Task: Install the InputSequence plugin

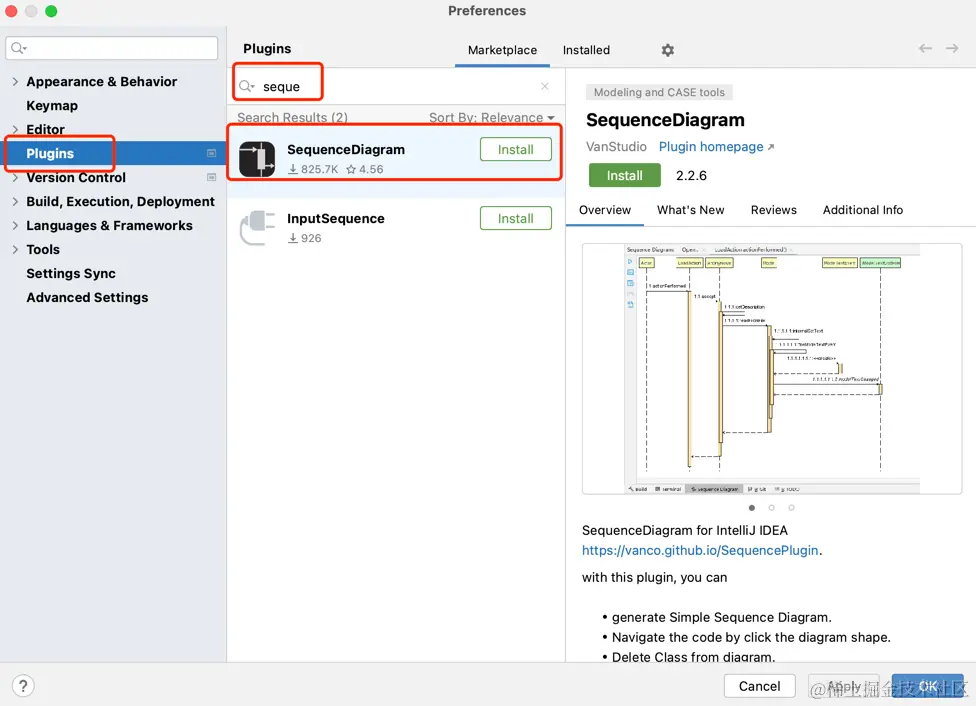Action: pos(515,219)
